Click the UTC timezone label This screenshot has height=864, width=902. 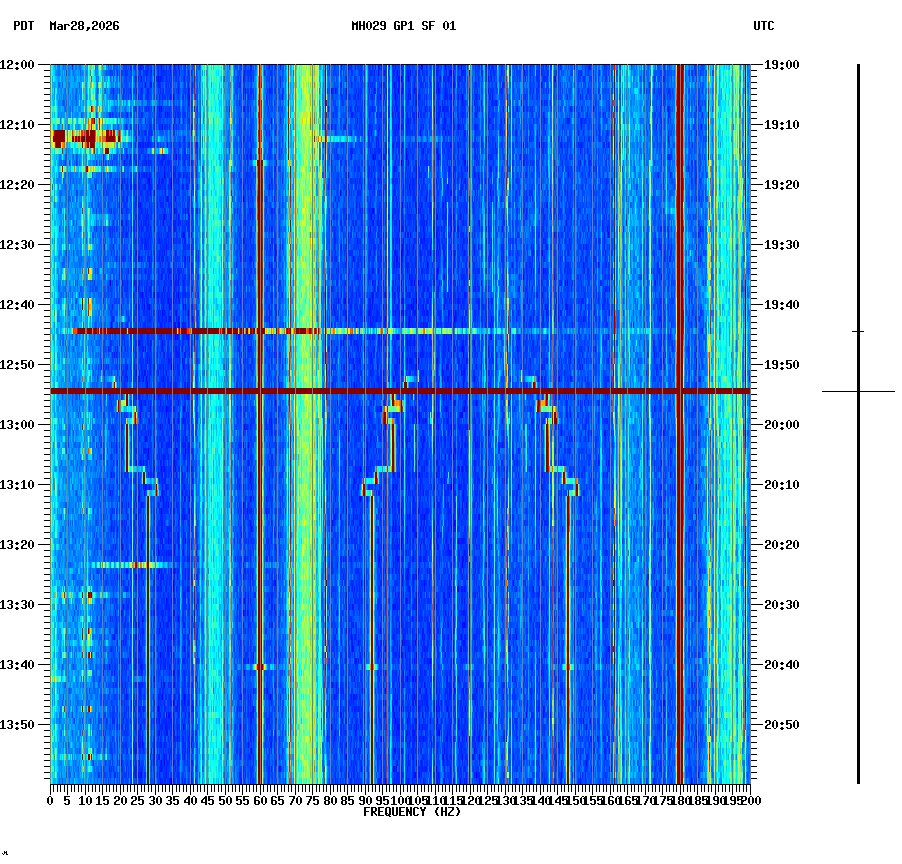click(765, 27)
